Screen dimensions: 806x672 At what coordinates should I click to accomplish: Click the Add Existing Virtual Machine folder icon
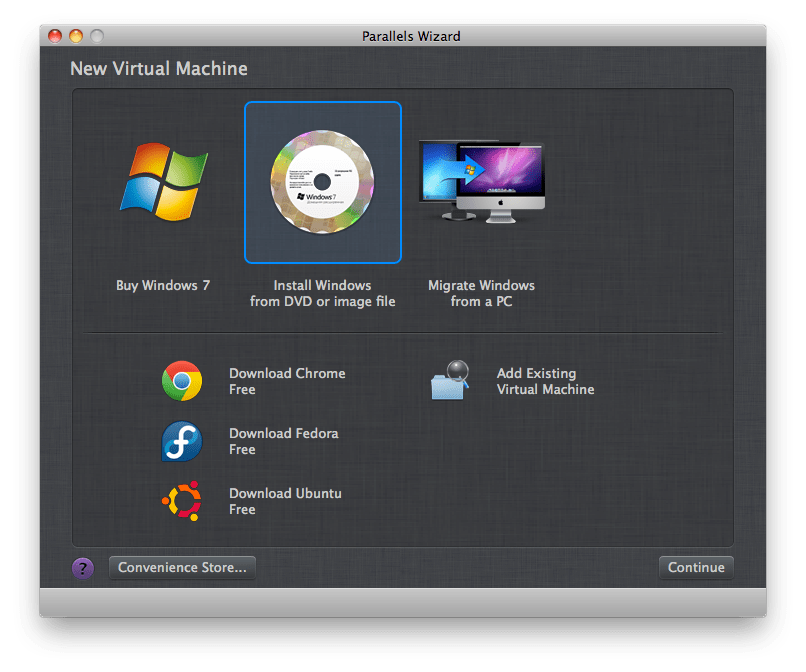click(x=451, y=381)
